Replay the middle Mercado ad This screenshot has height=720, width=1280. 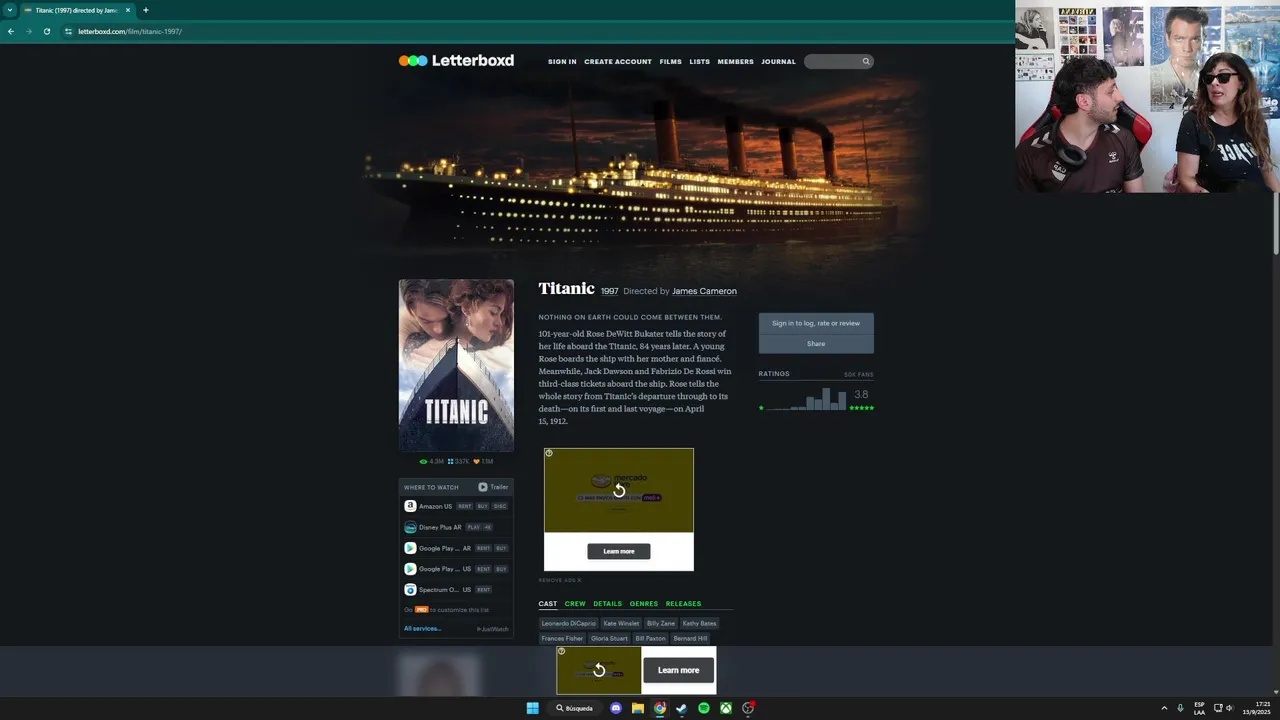(x=619, y=490)
